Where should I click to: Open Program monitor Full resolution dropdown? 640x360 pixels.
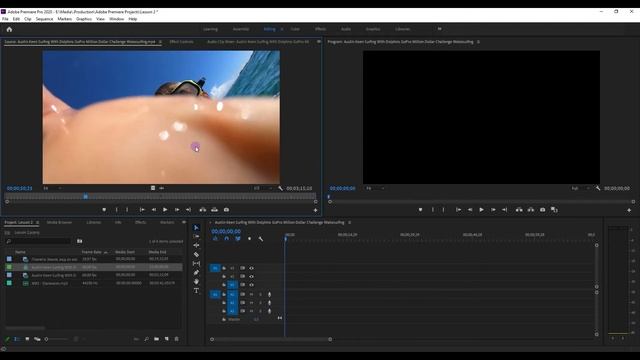pyautogui.click(x=580, y=188)
